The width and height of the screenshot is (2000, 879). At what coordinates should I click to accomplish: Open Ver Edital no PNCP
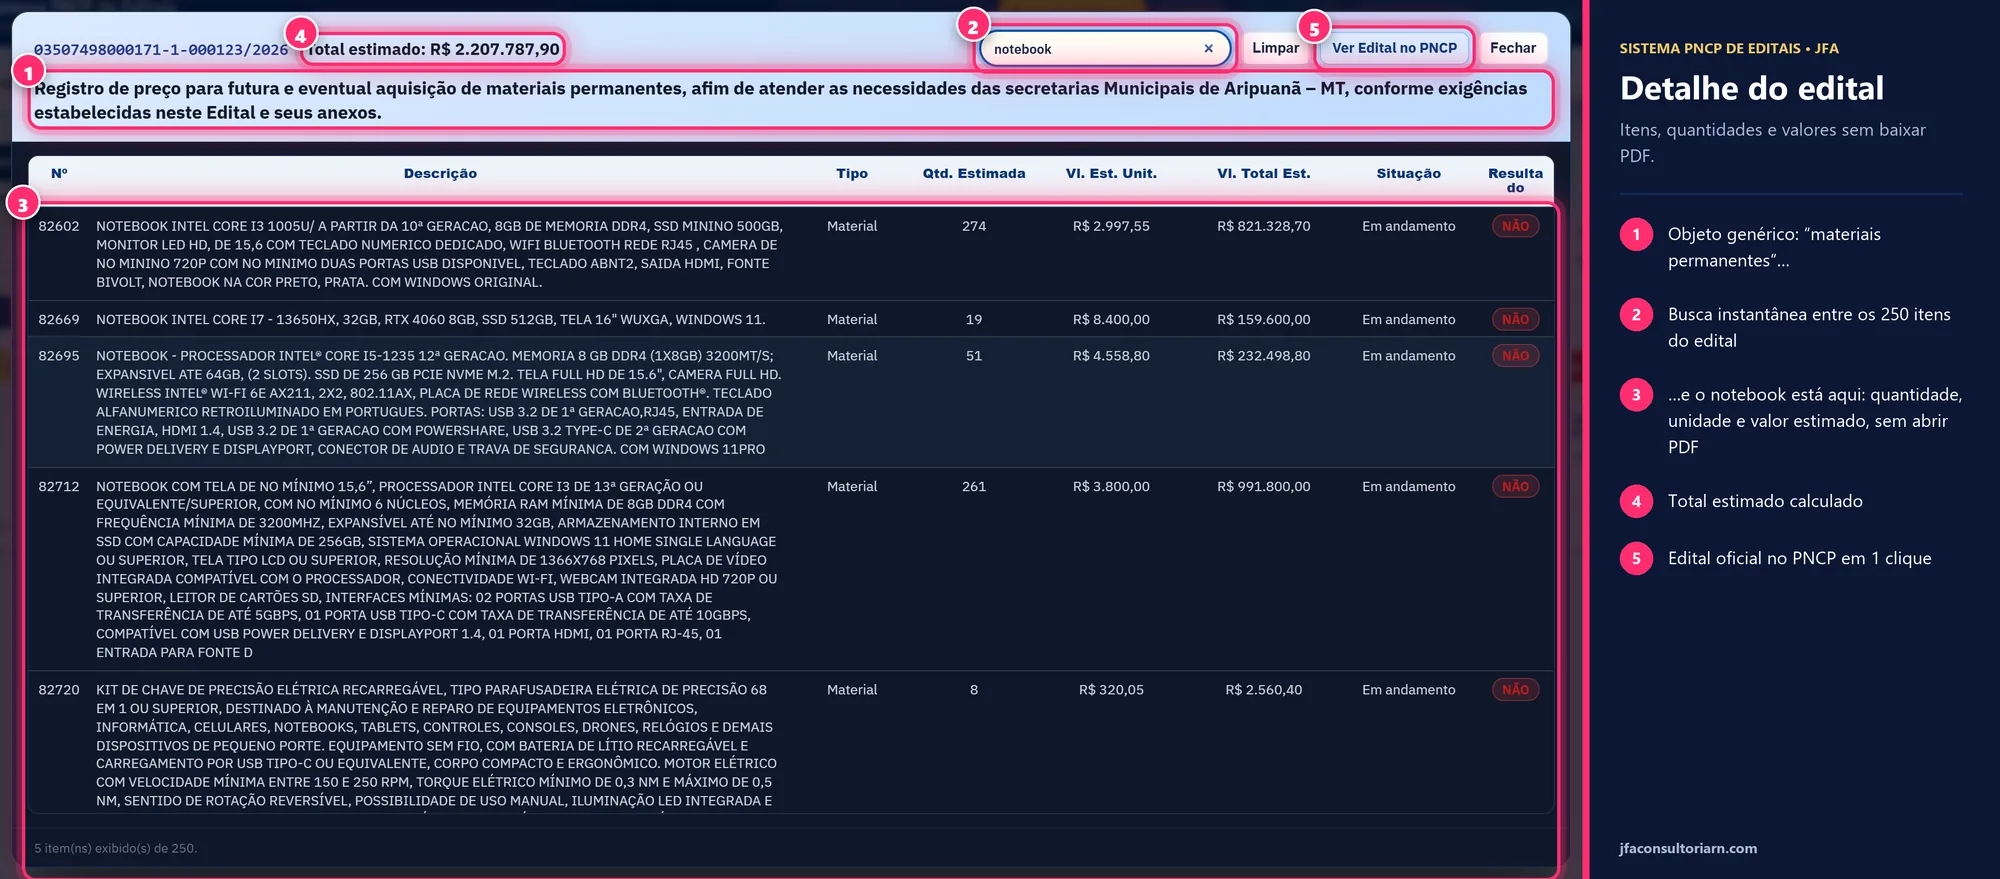(x=1394, y=48)
